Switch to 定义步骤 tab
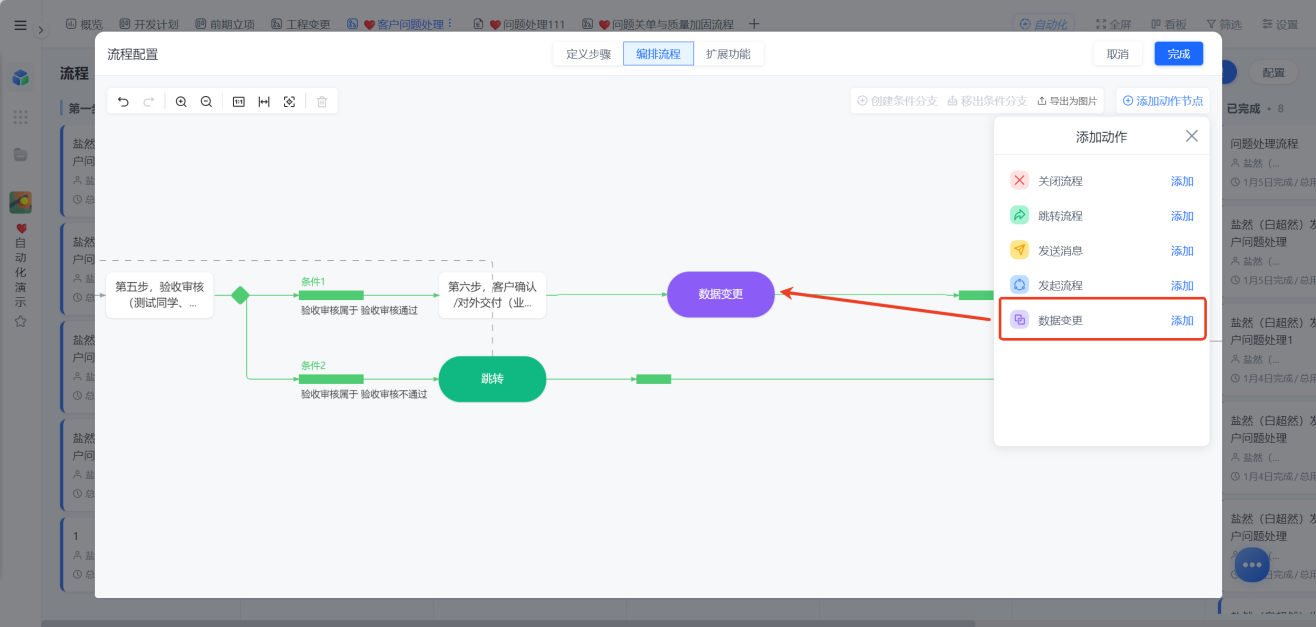Viewport: 1316px width, 627px height. 588,54
